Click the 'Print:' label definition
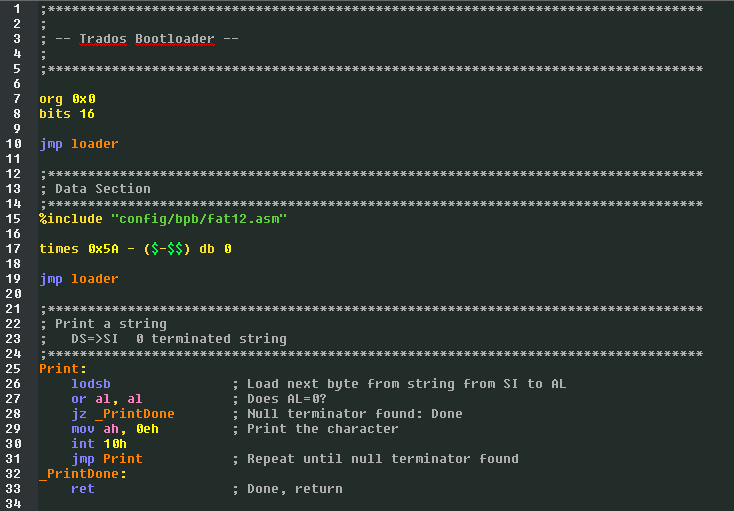 click(63, 368)
